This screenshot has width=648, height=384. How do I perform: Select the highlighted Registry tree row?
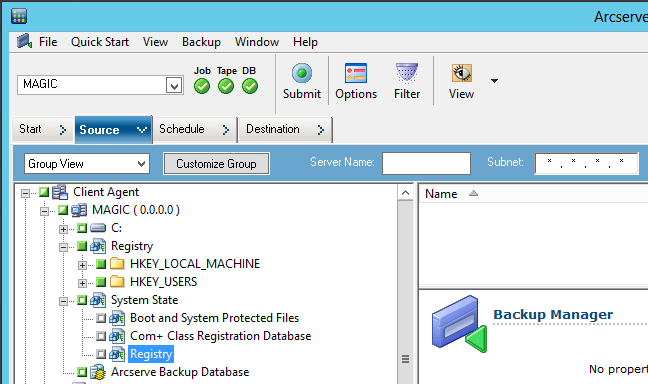(151, 354)
